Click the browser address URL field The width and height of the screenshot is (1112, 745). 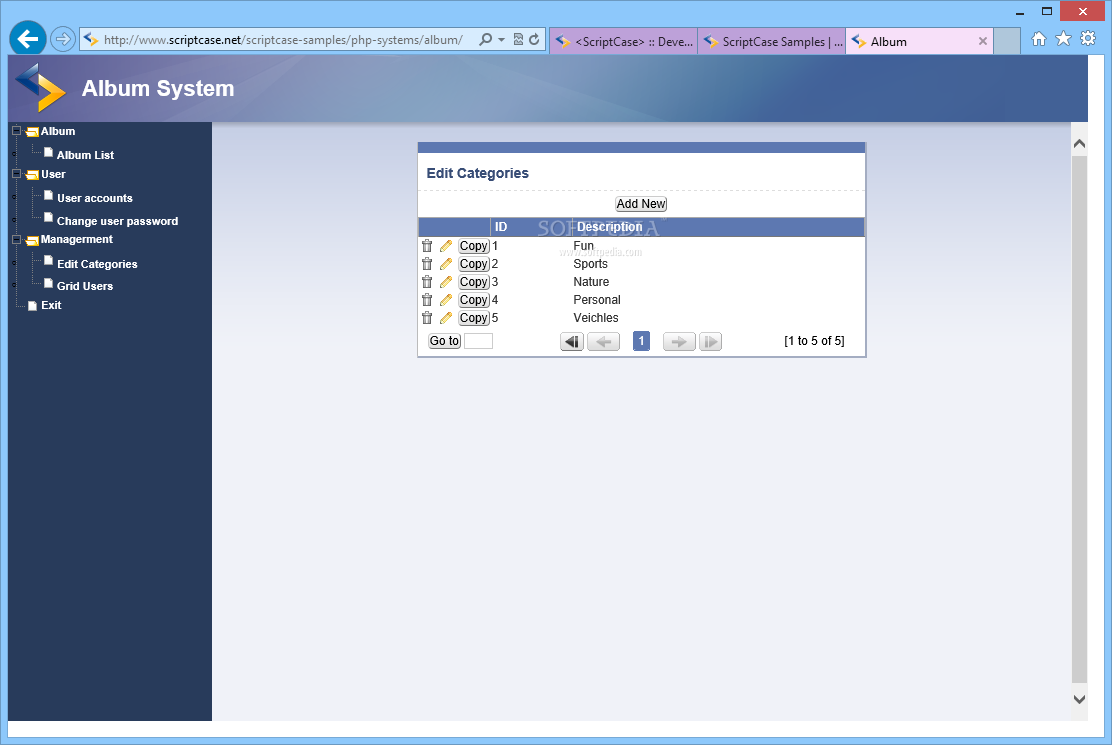(x=284, y=40)
